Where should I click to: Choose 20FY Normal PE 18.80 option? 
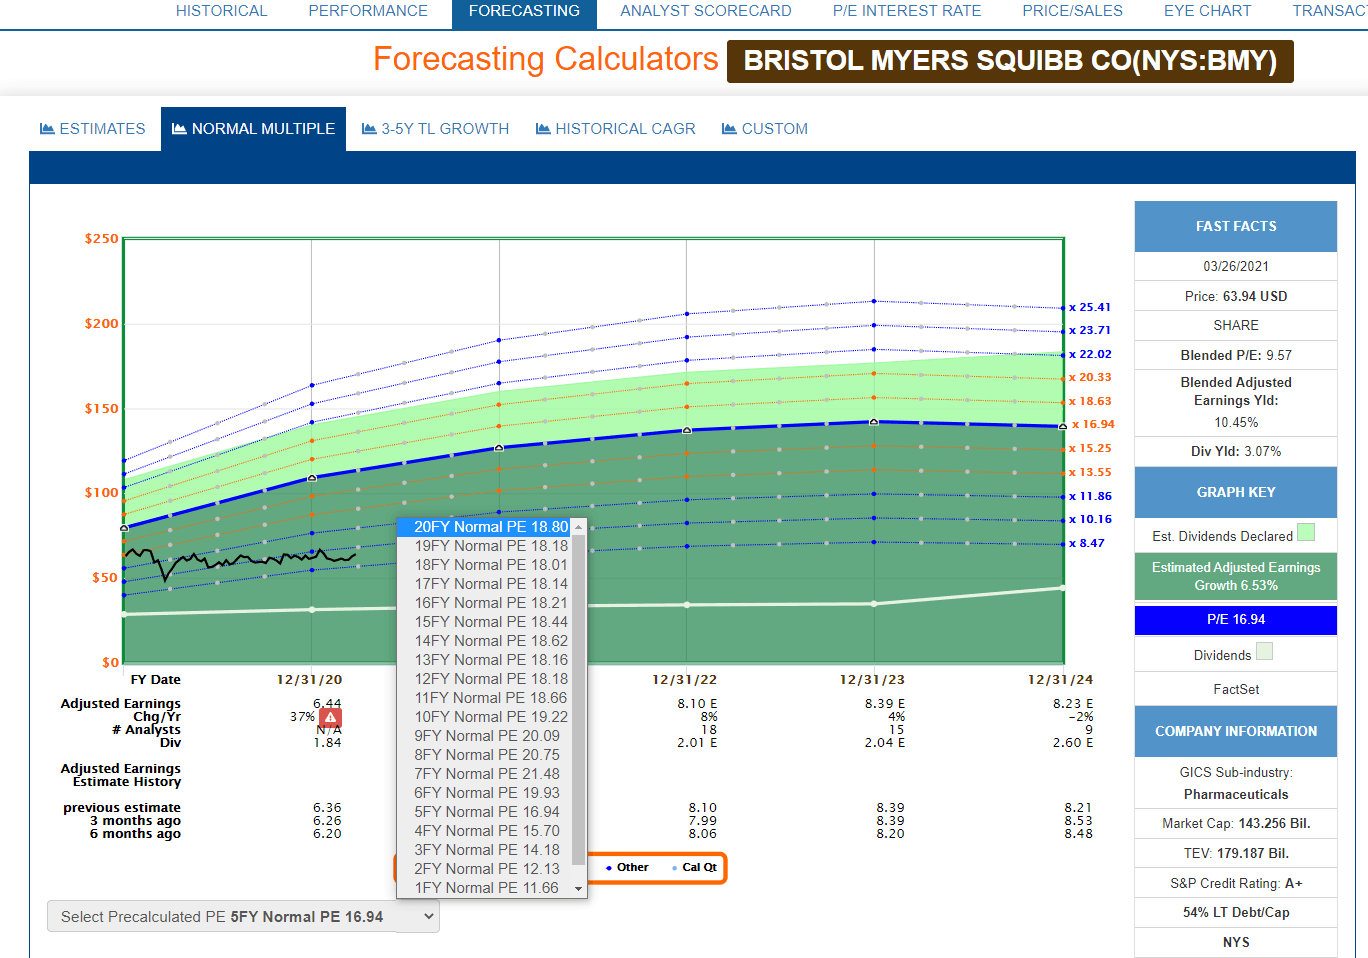coord(485,527)
